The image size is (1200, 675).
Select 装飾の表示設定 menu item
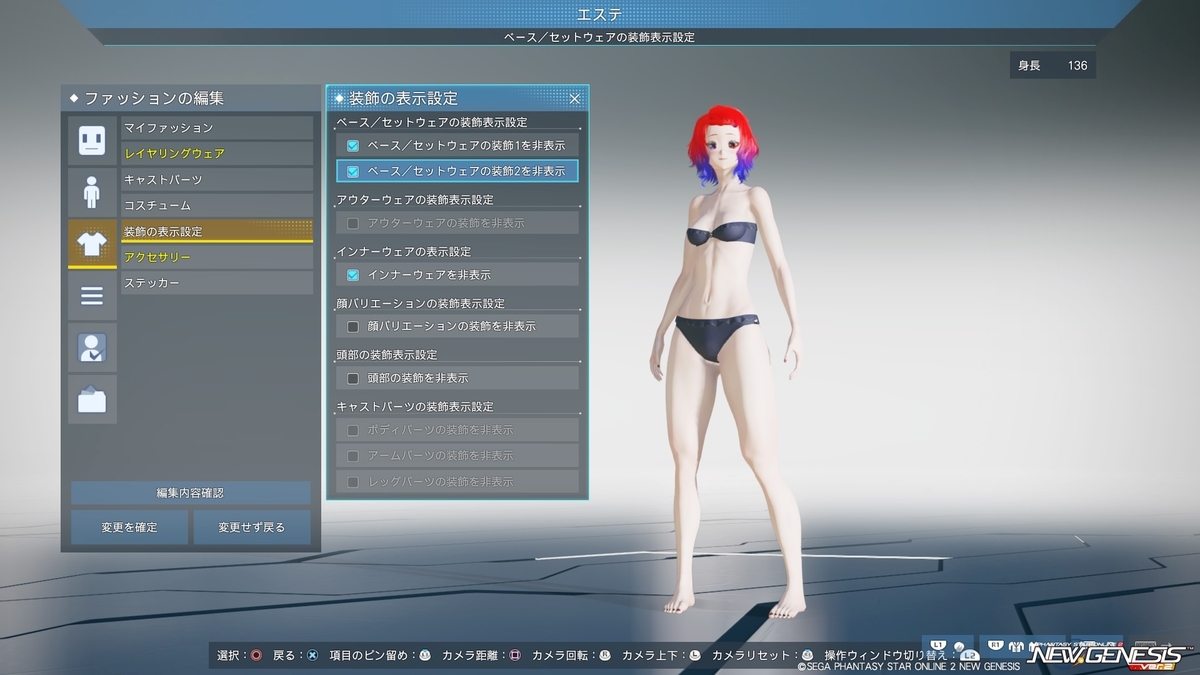(x=217, y=232)
